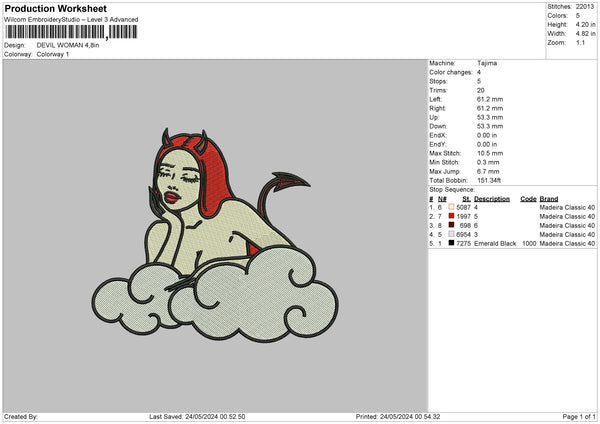Click the 'Emerald Black' description

495,243
